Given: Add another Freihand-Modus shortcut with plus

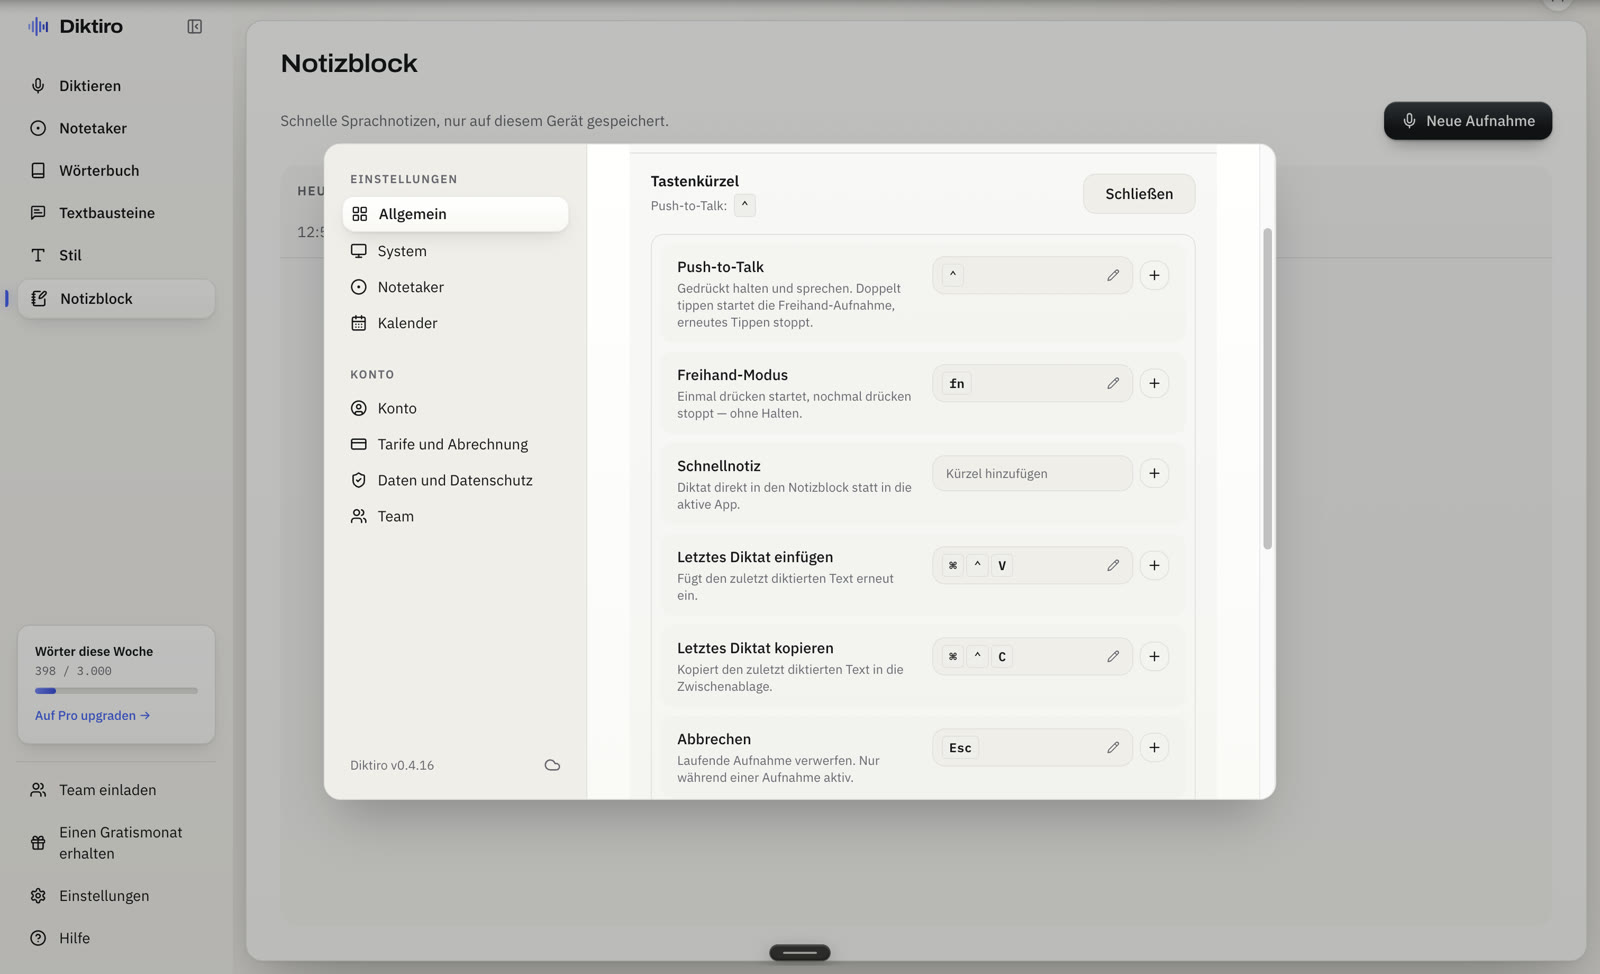Looking at the screenshot, I should point(1154,383).
